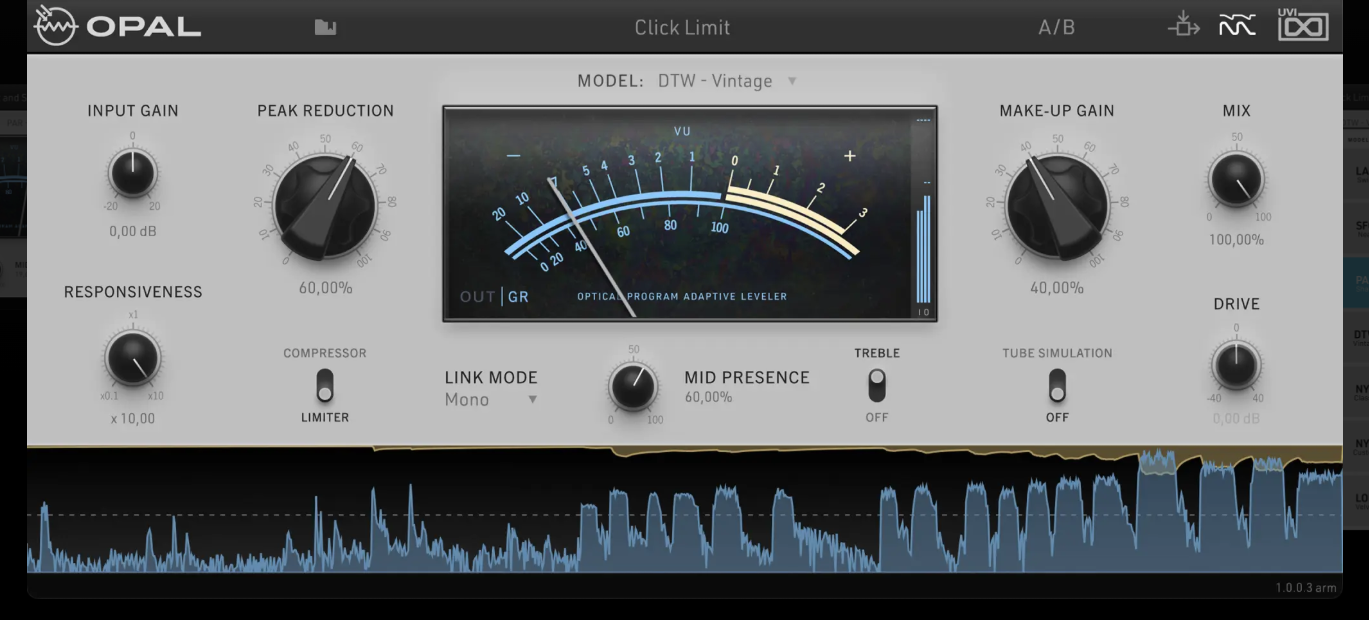Open the Click Limit preset name
The width and height of the screenshot is (1369, 620).
pyautogui.click(x=682, y=28)
